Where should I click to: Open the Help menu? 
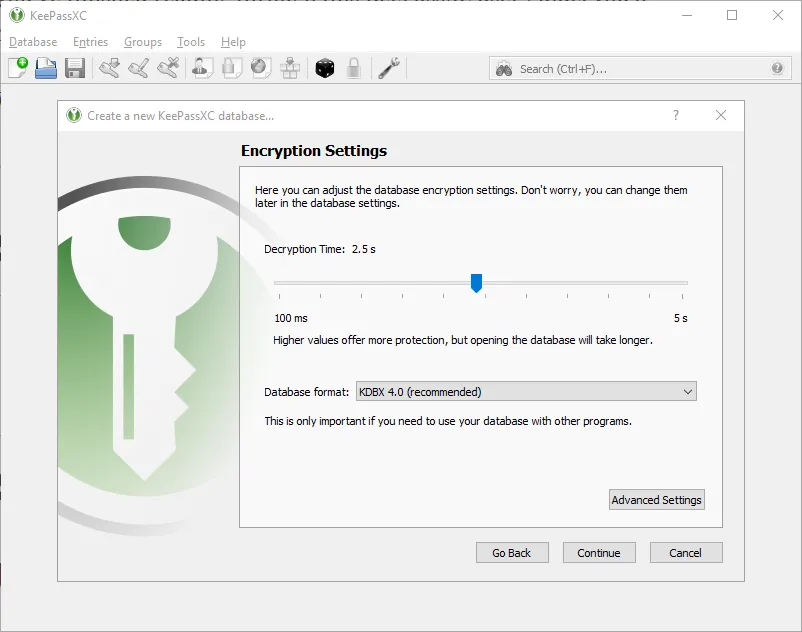point(233,42)
